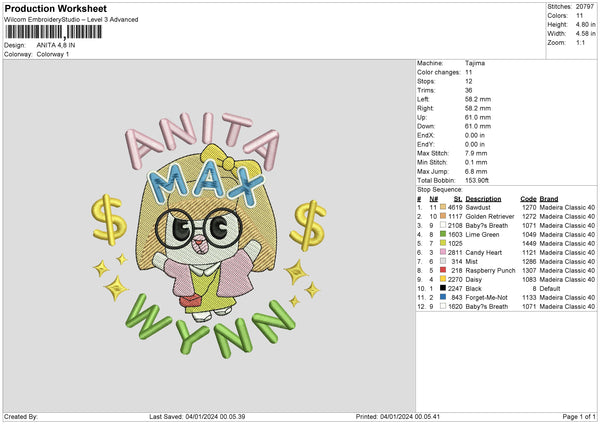Screen dimensions: 600x424
Task: Click the Code column header
Action: tap(528, 199)
